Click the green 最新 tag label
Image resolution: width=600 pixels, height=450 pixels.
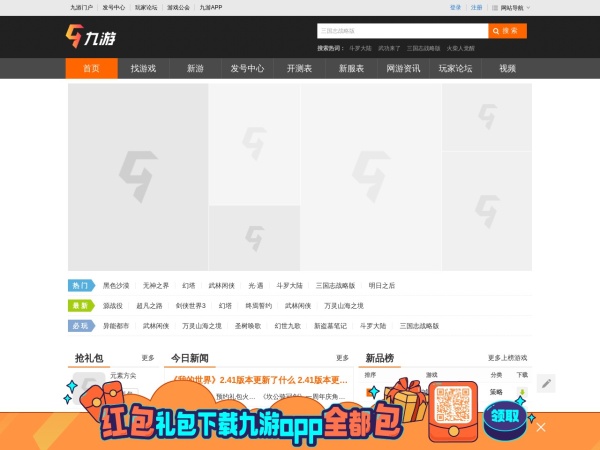[x=79, y=305]
